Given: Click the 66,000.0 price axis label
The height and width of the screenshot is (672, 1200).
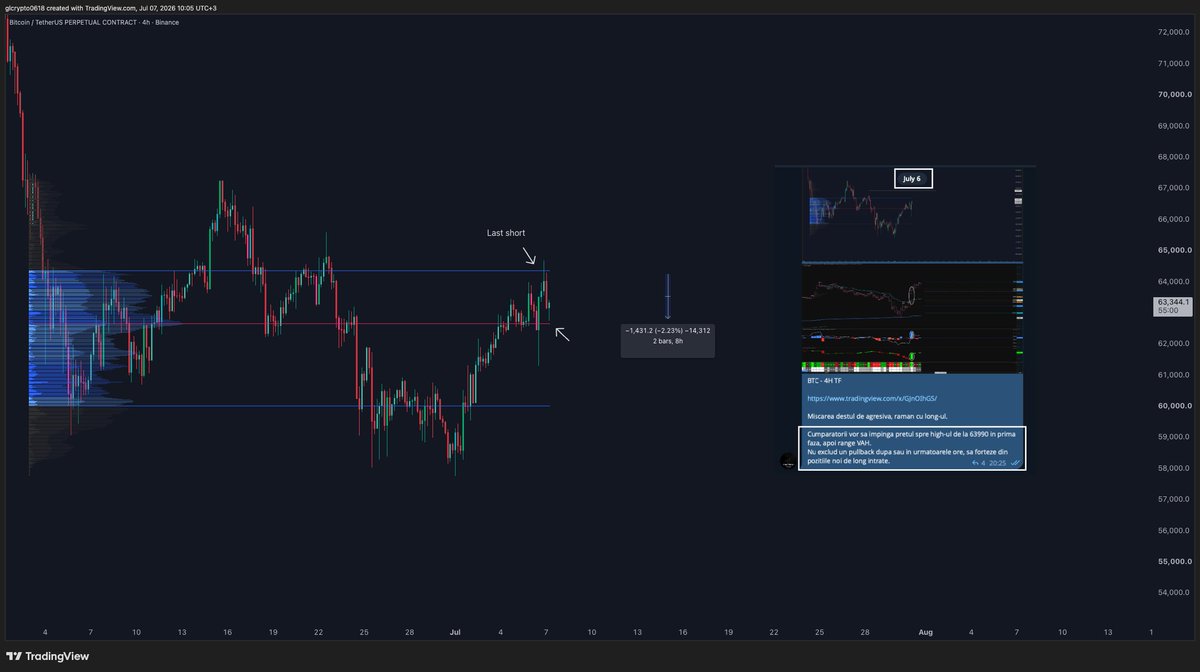Looking at the screenshot, I should (1173, 219).
